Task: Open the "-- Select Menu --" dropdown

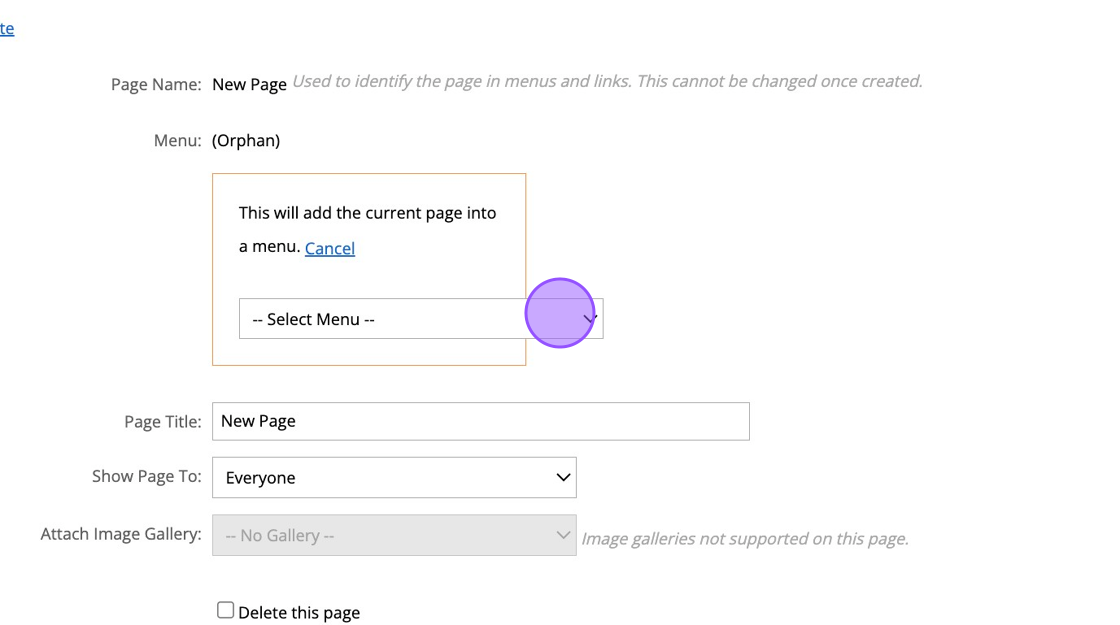Action: click(400, 319)
